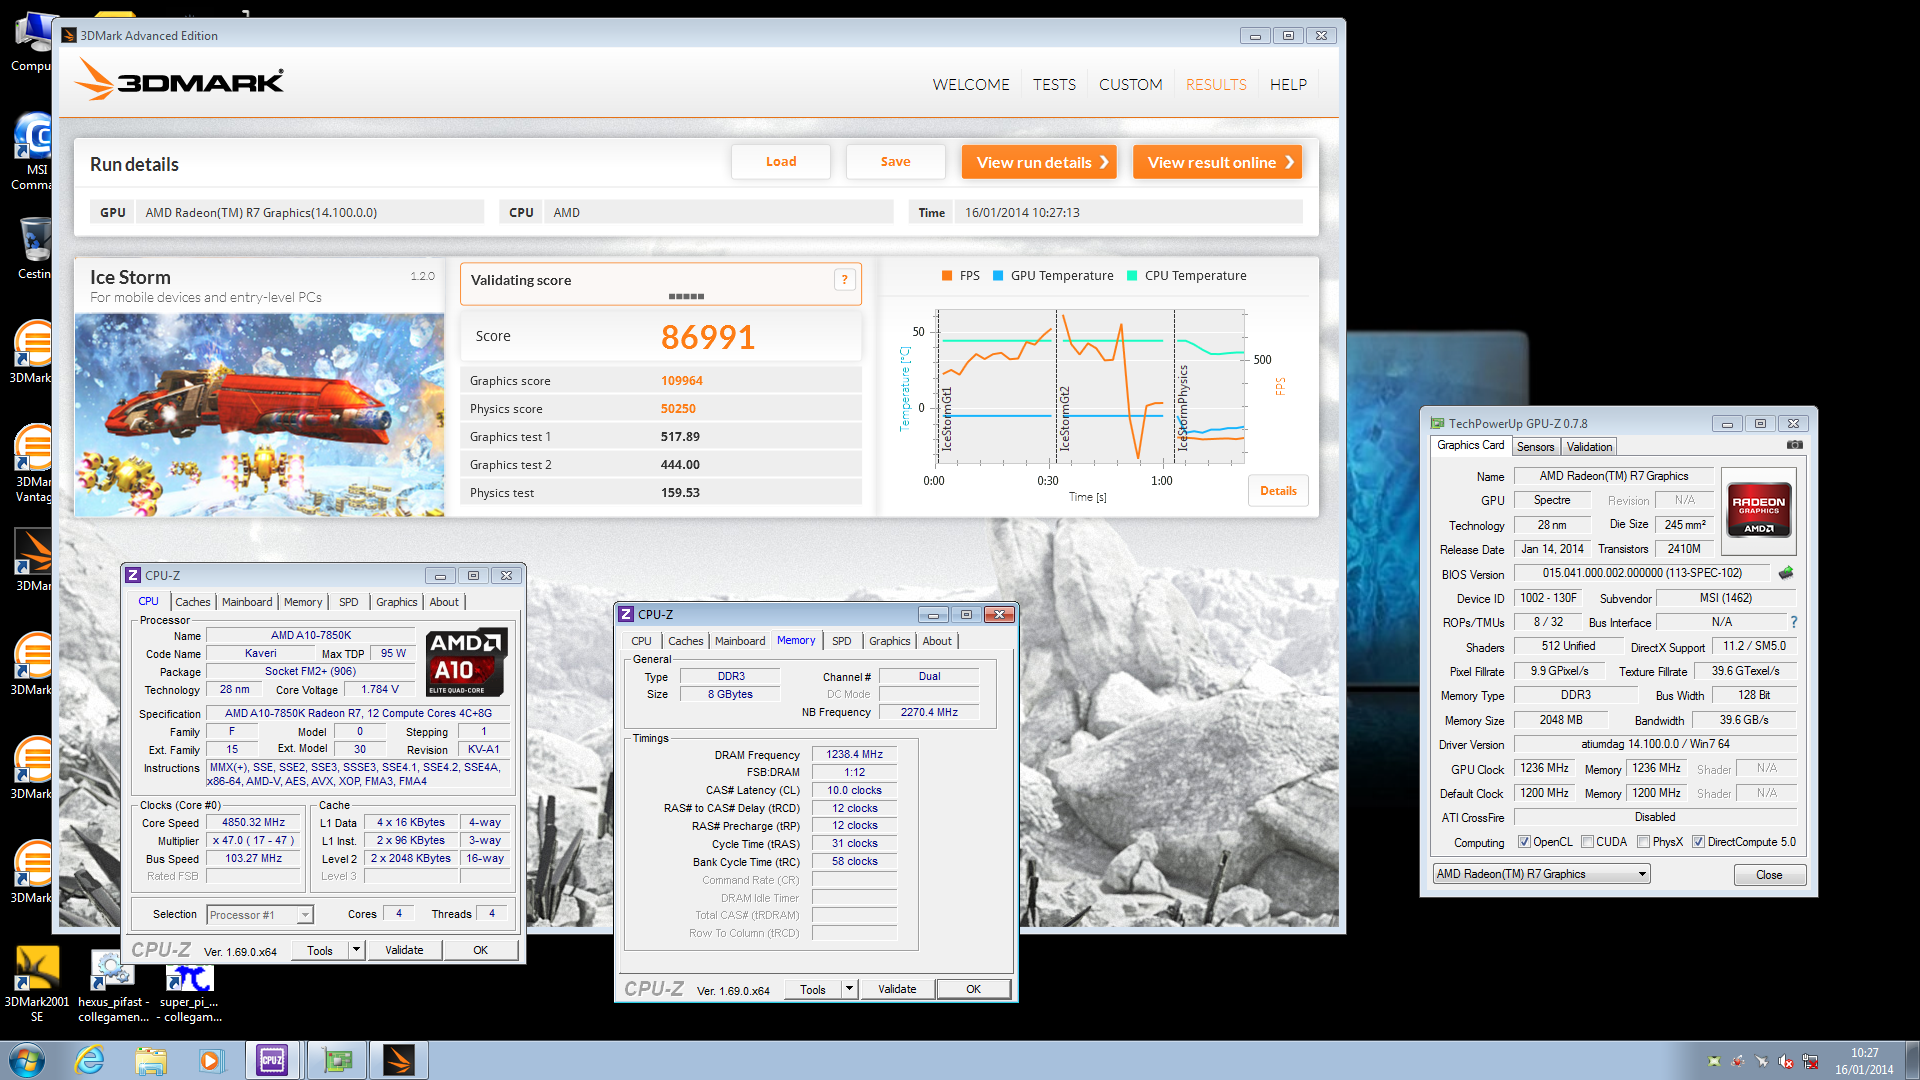Screen dimensions: 1920x1080
Task: Switch to CPU-Z taskbar button
Action: (272, 1060)
